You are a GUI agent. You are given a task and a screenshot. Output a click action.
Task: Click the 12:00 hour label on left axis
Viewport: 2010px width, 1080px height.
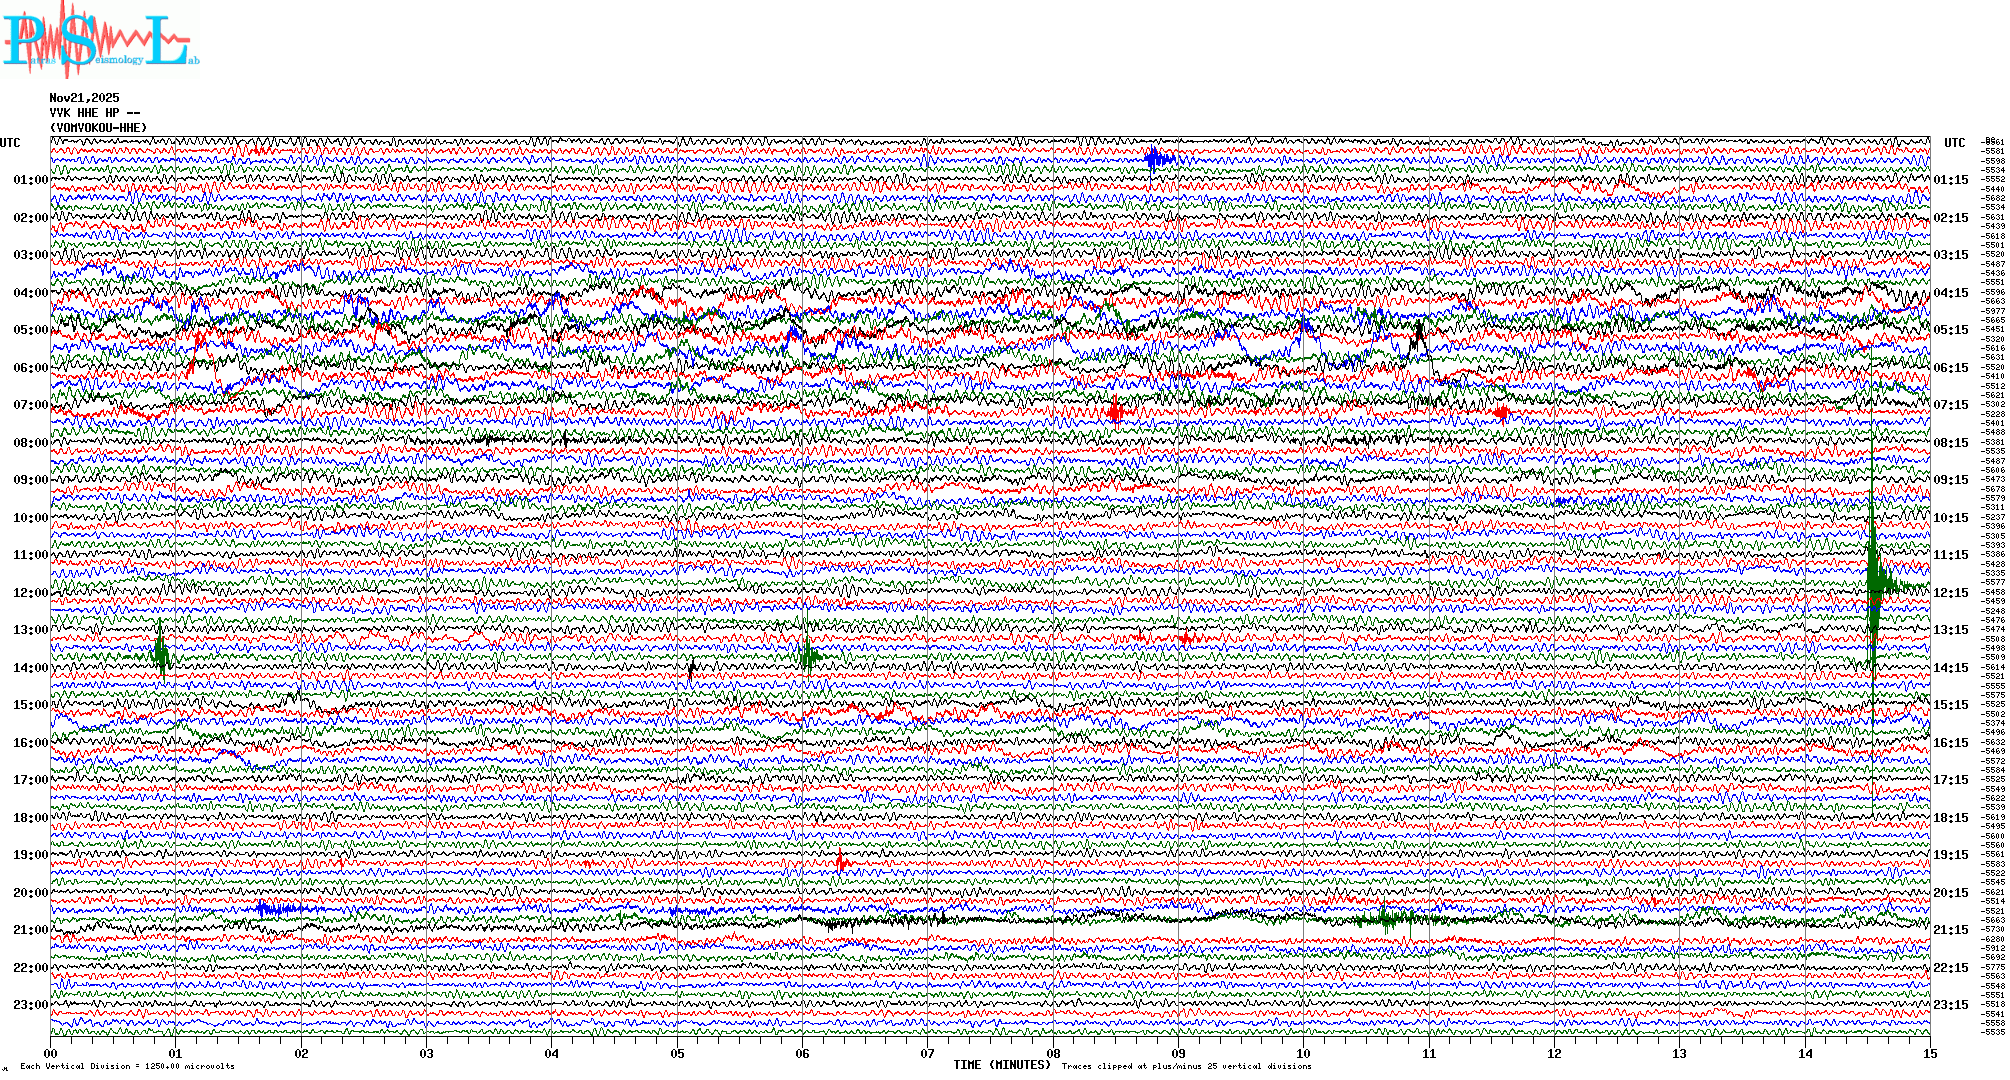point(30,593)
